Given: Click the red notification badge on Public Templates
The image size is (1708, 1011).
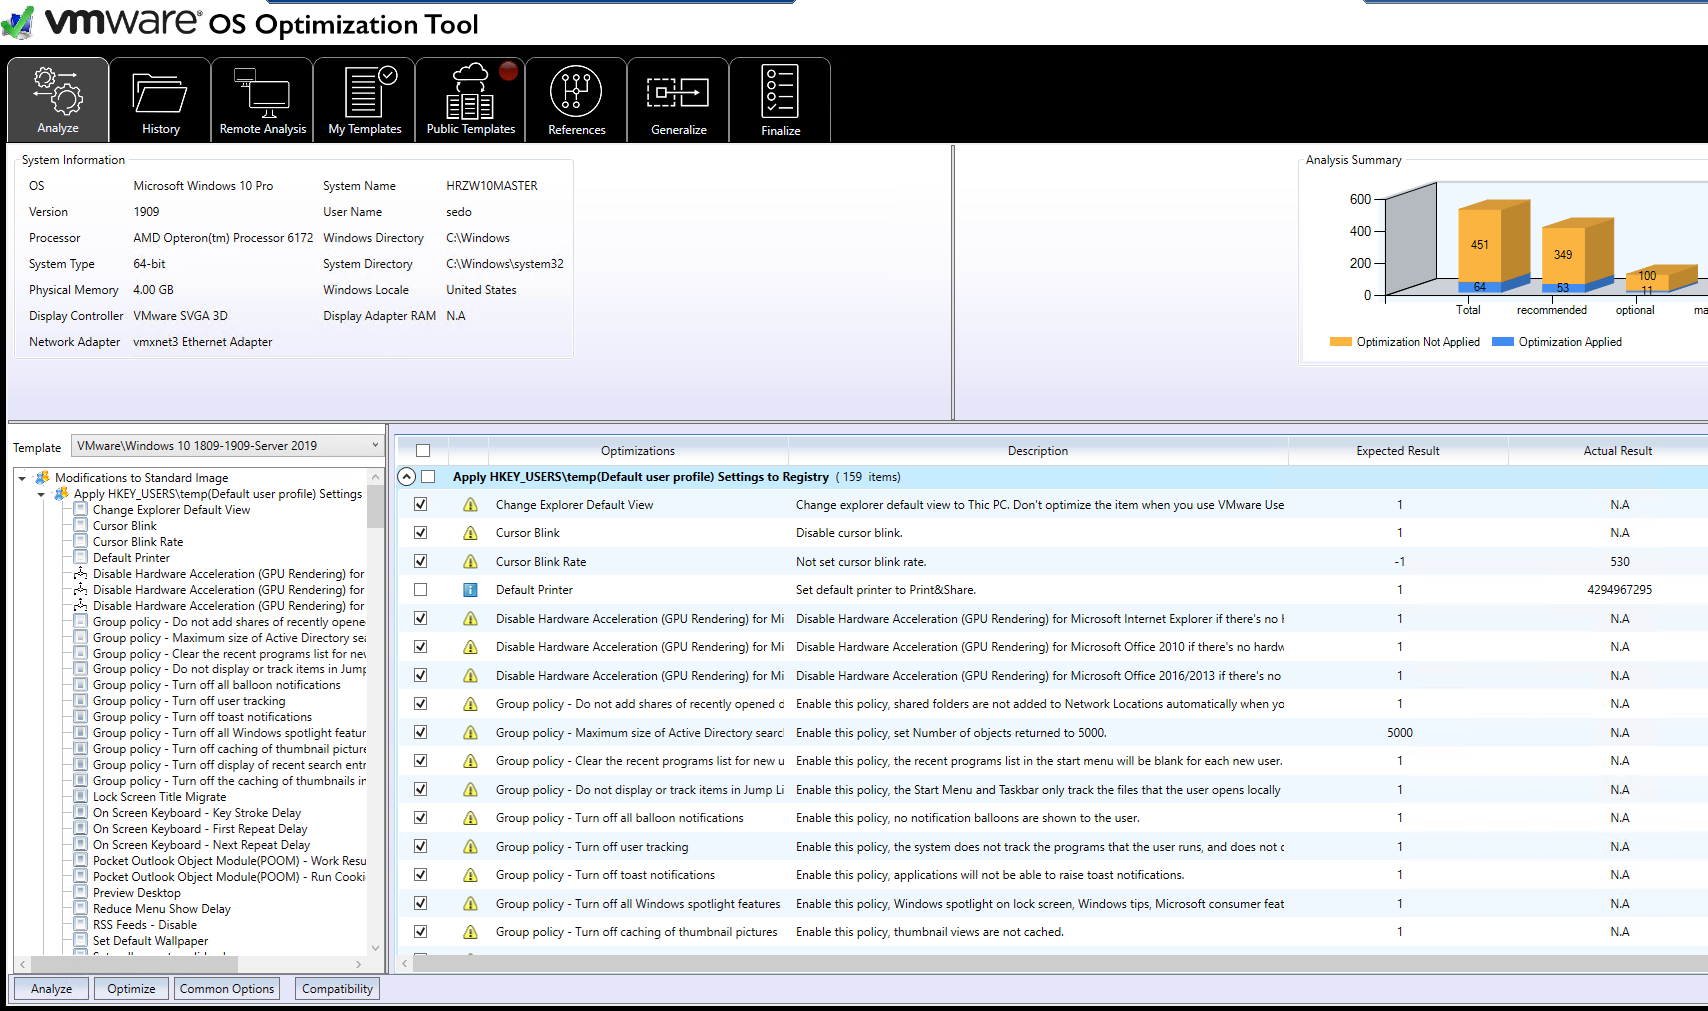Looking at the screenshot, I should (509, 71).
